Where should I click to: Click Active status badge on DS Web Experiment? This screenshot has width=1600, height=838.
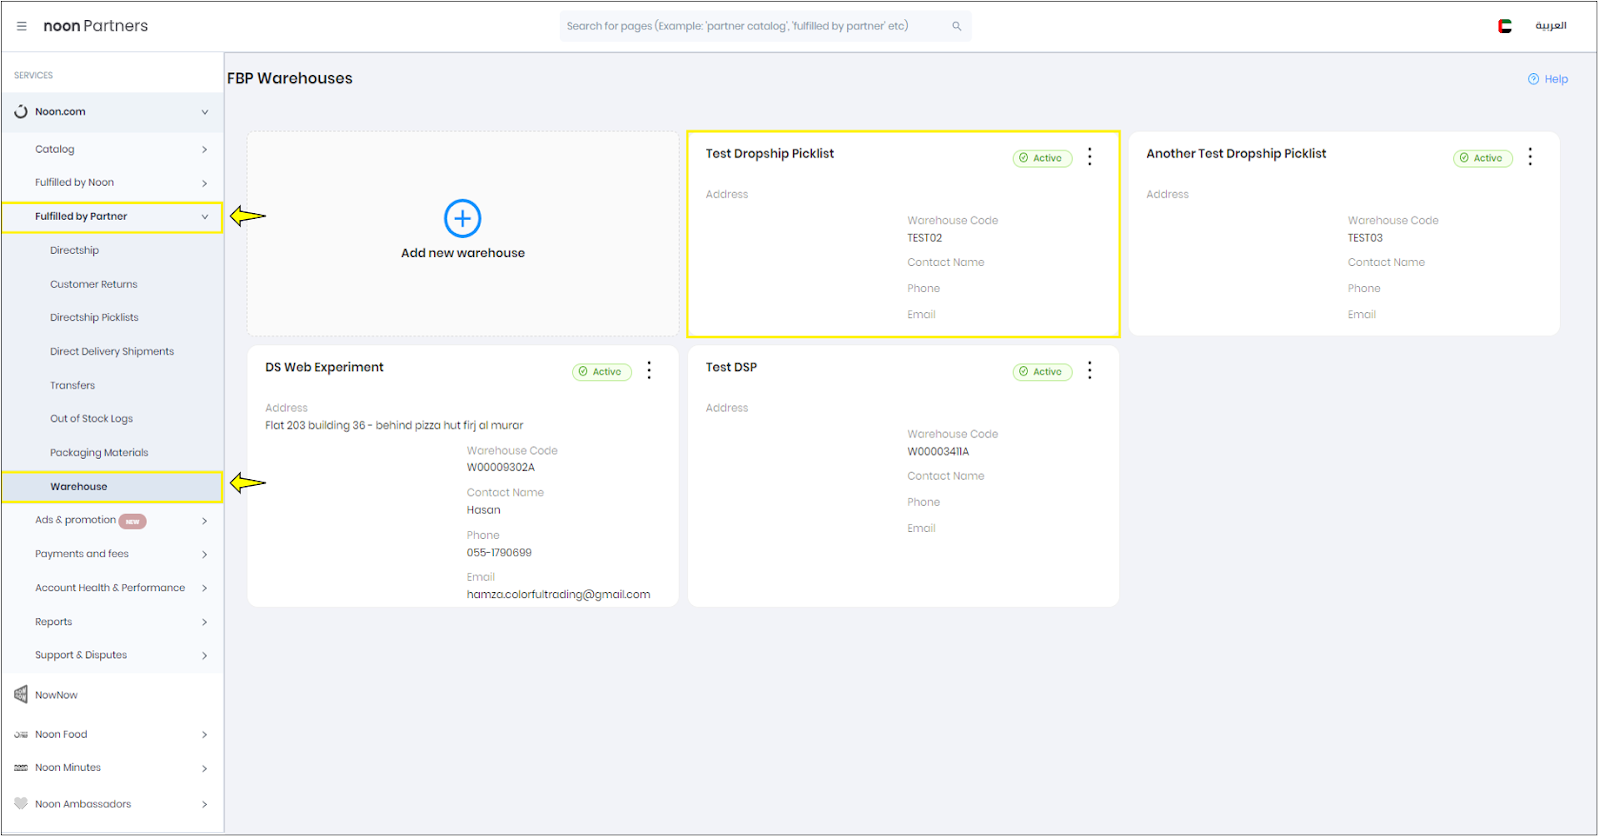pos(602,372)
